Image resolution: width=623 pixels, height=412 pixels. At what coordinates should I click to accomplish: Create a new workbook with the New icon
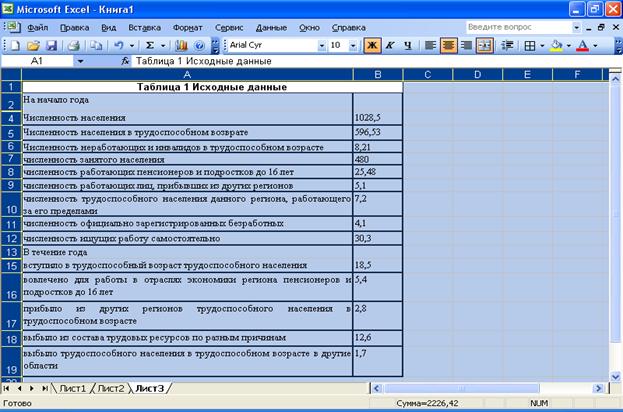[x=15, y=46]
